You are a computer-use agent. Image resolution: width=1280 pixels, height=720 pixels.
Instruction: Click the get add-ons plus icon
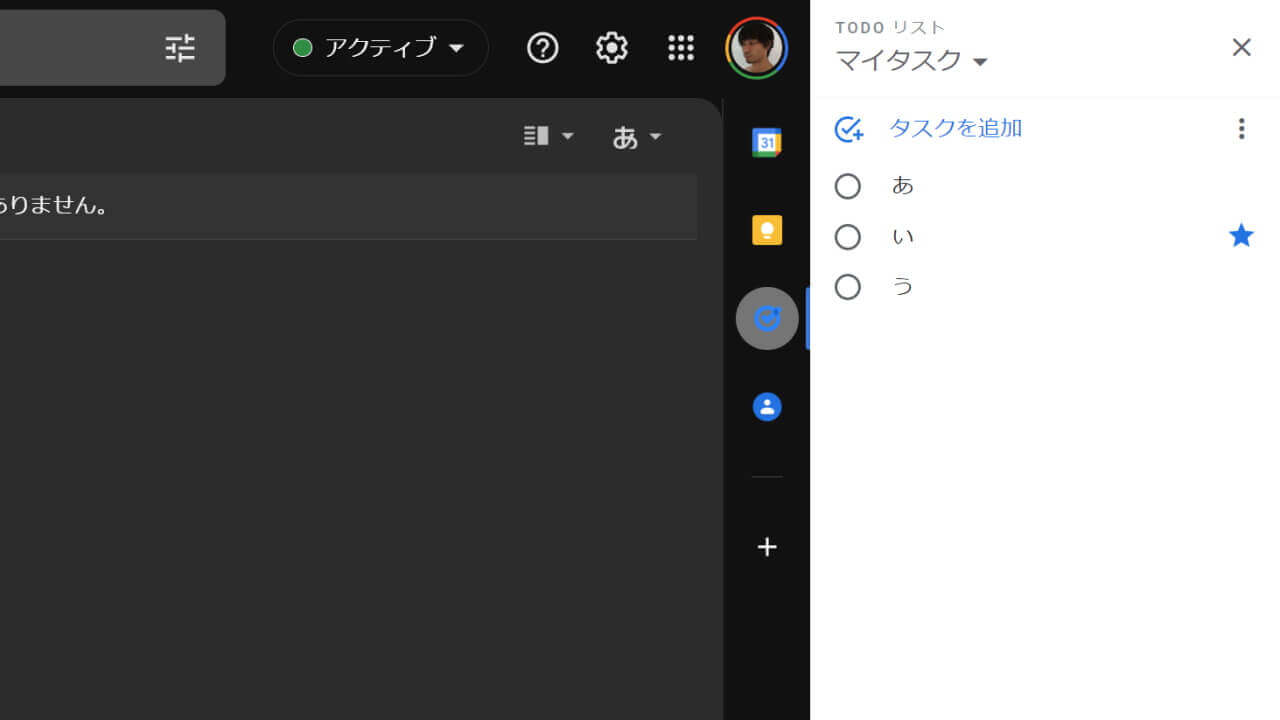(766, 547)
